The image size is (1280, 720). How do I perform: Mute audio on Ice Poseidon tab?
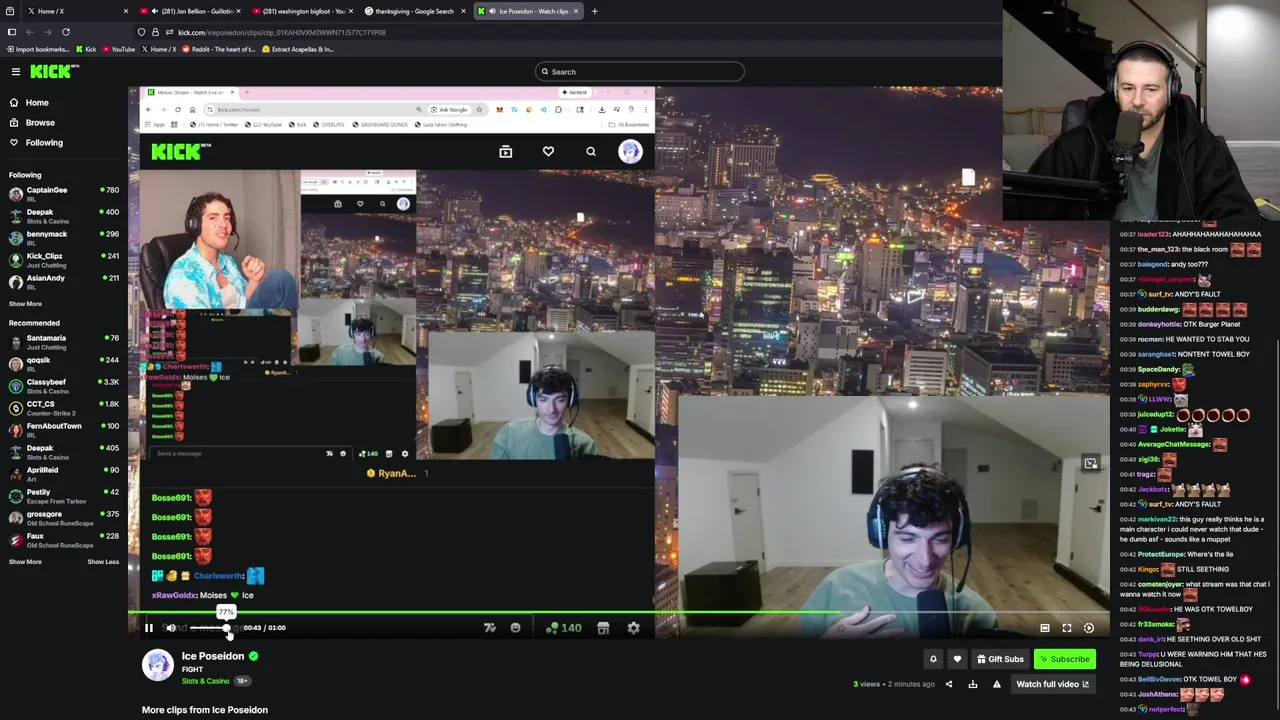point(491,11)
